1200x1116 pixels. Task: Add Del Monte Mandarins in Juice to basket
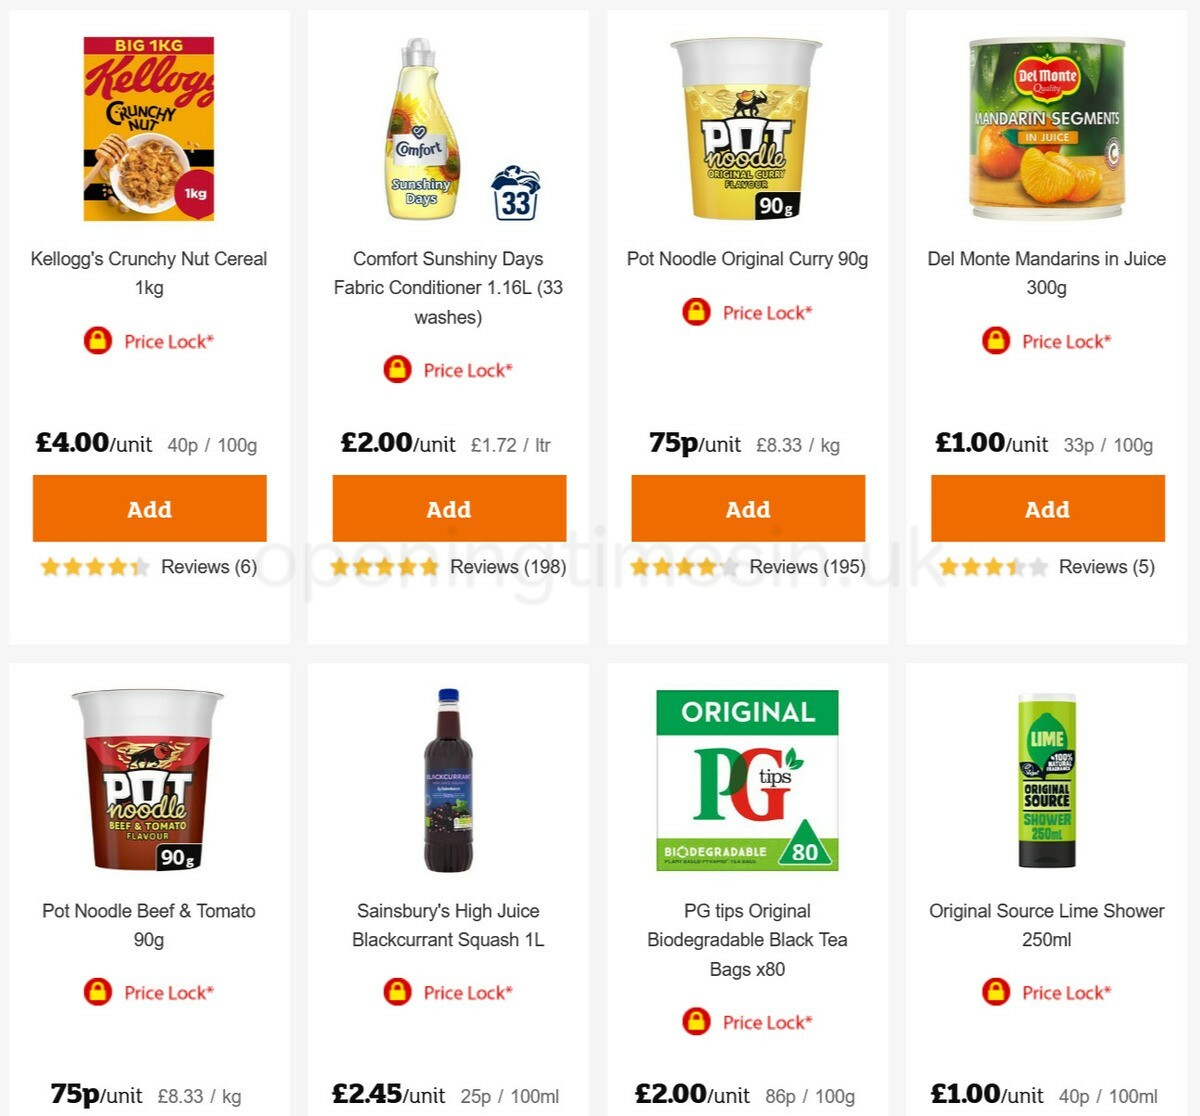(x=1047, y=508)
